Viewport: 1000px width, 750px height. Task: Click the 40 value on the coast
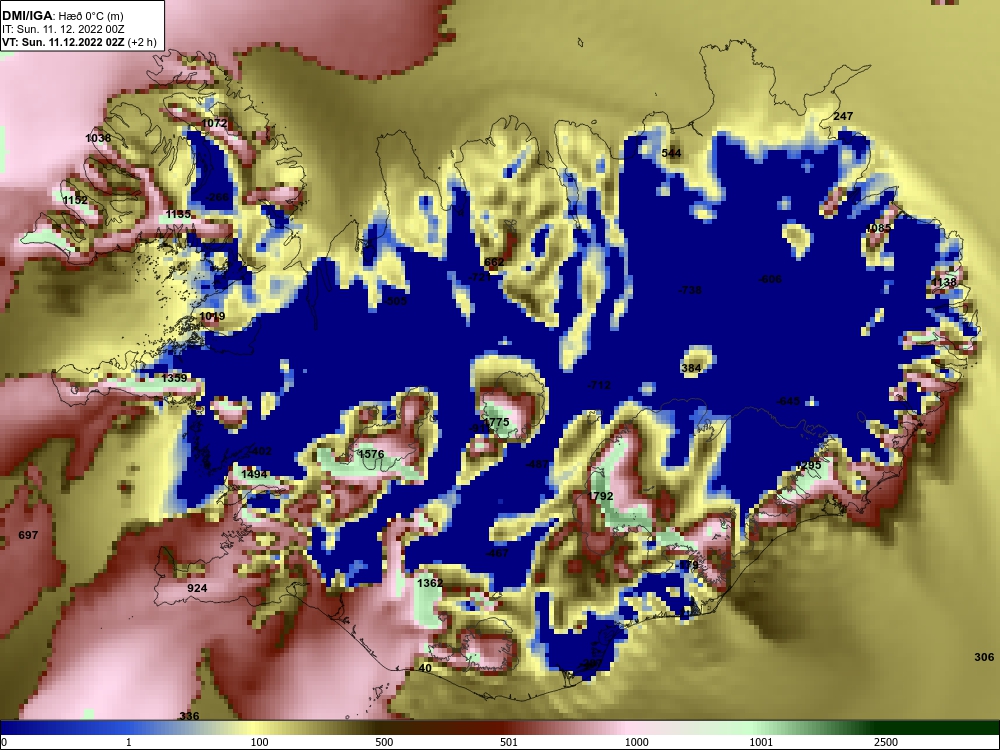[x=425, y=668]
